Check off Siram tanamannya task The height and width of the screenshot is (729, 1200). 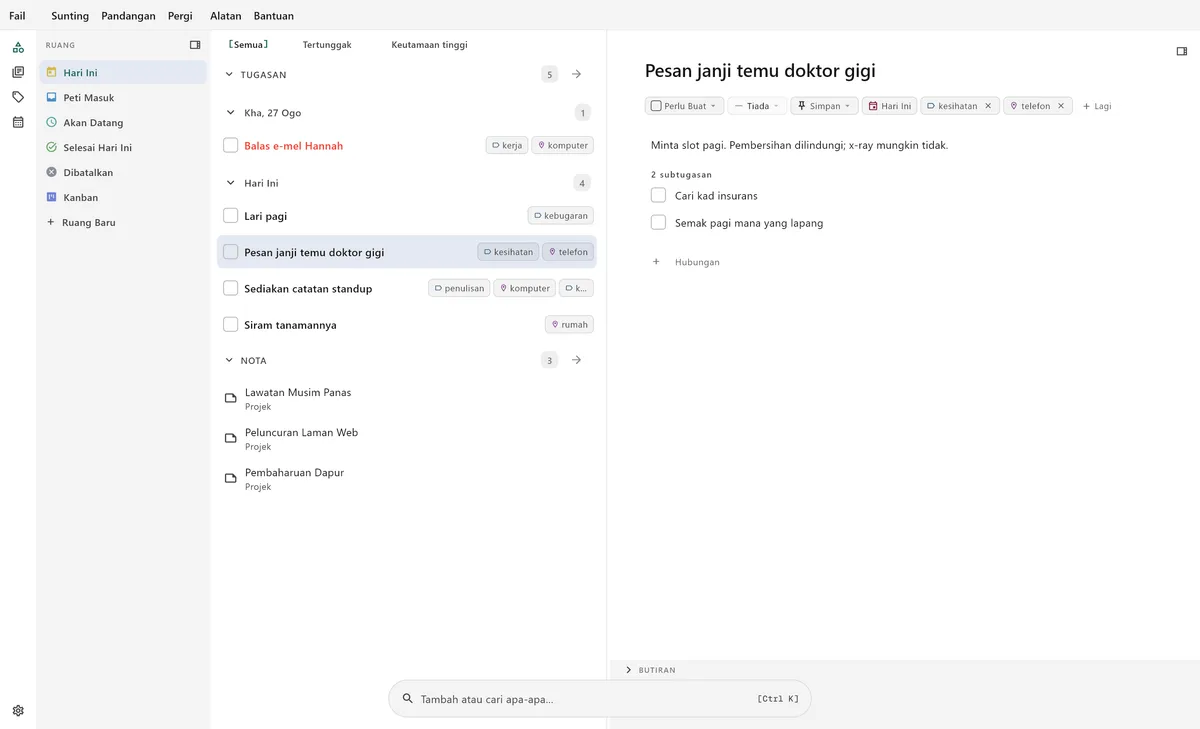coord(231,324)
